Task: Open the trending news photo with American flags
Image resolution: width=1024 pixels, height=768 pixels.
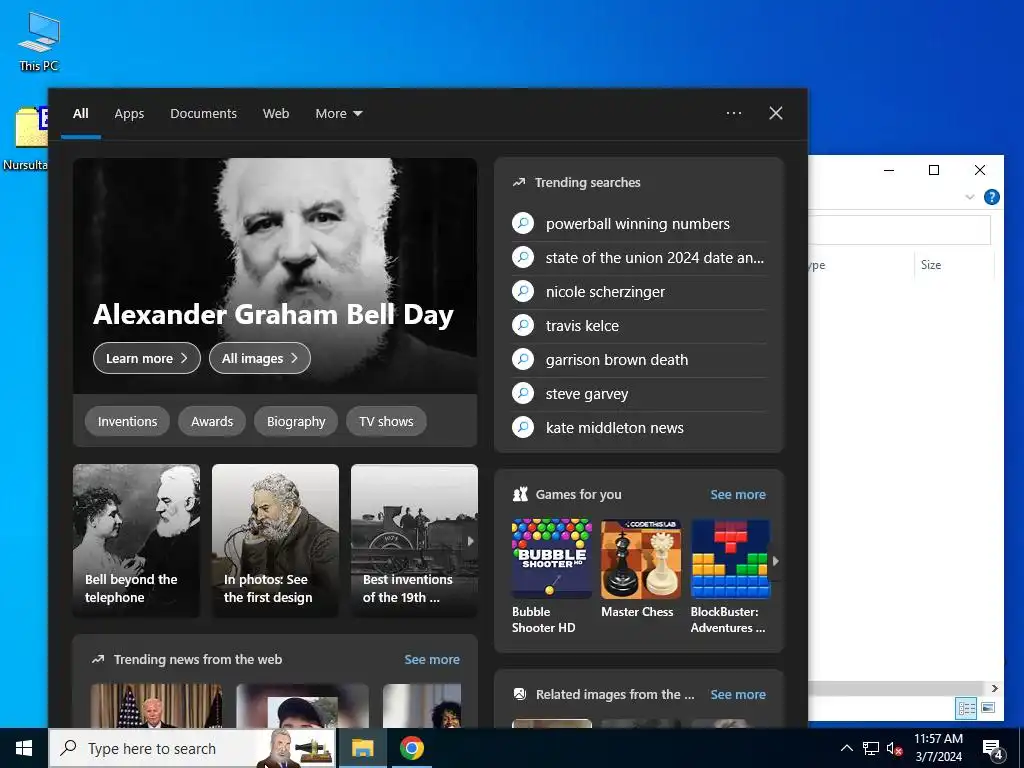Action: [x=156, y=706]
